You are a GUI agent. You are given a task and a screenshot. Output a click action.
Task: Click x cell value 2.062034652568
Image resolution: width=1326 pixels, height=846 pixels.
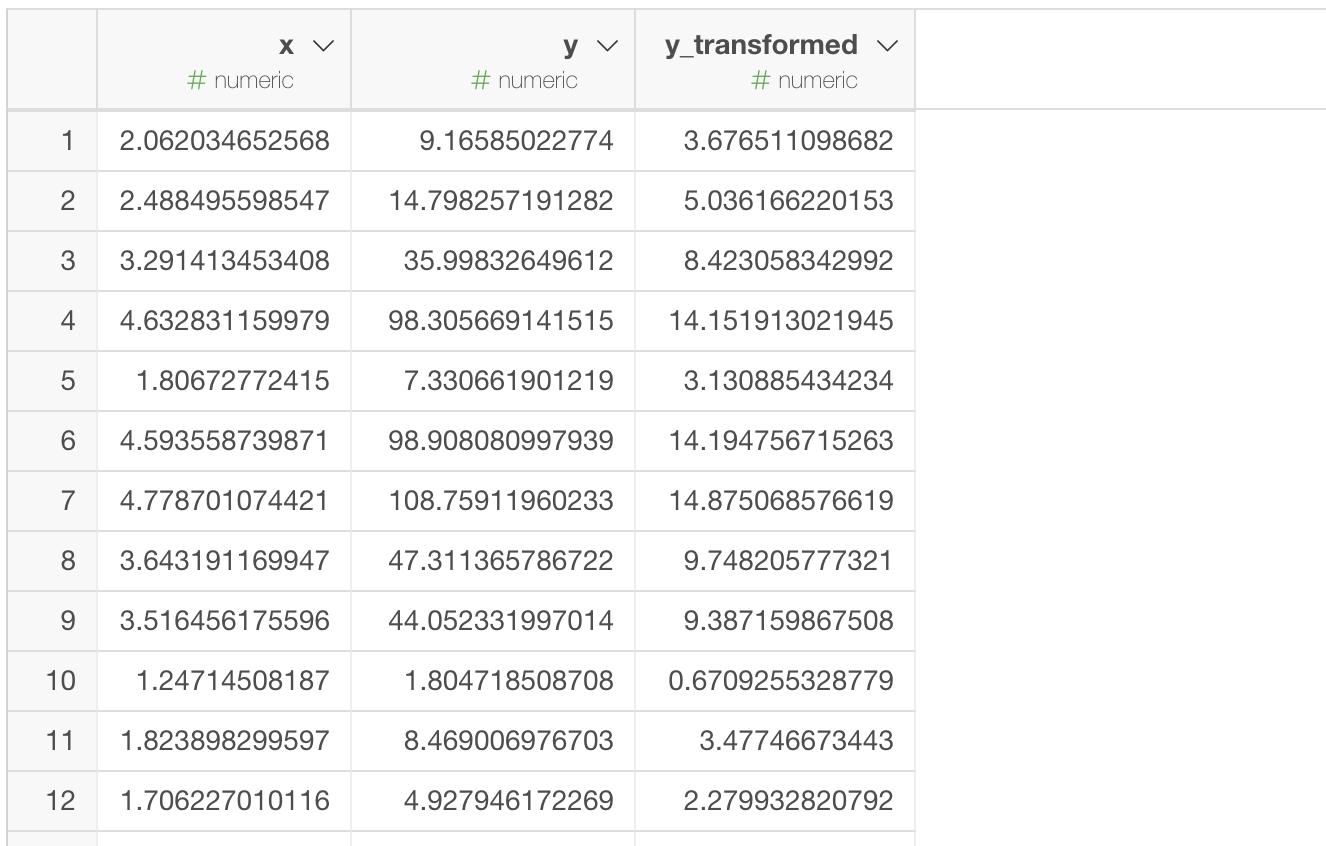(x=224, y=141)
